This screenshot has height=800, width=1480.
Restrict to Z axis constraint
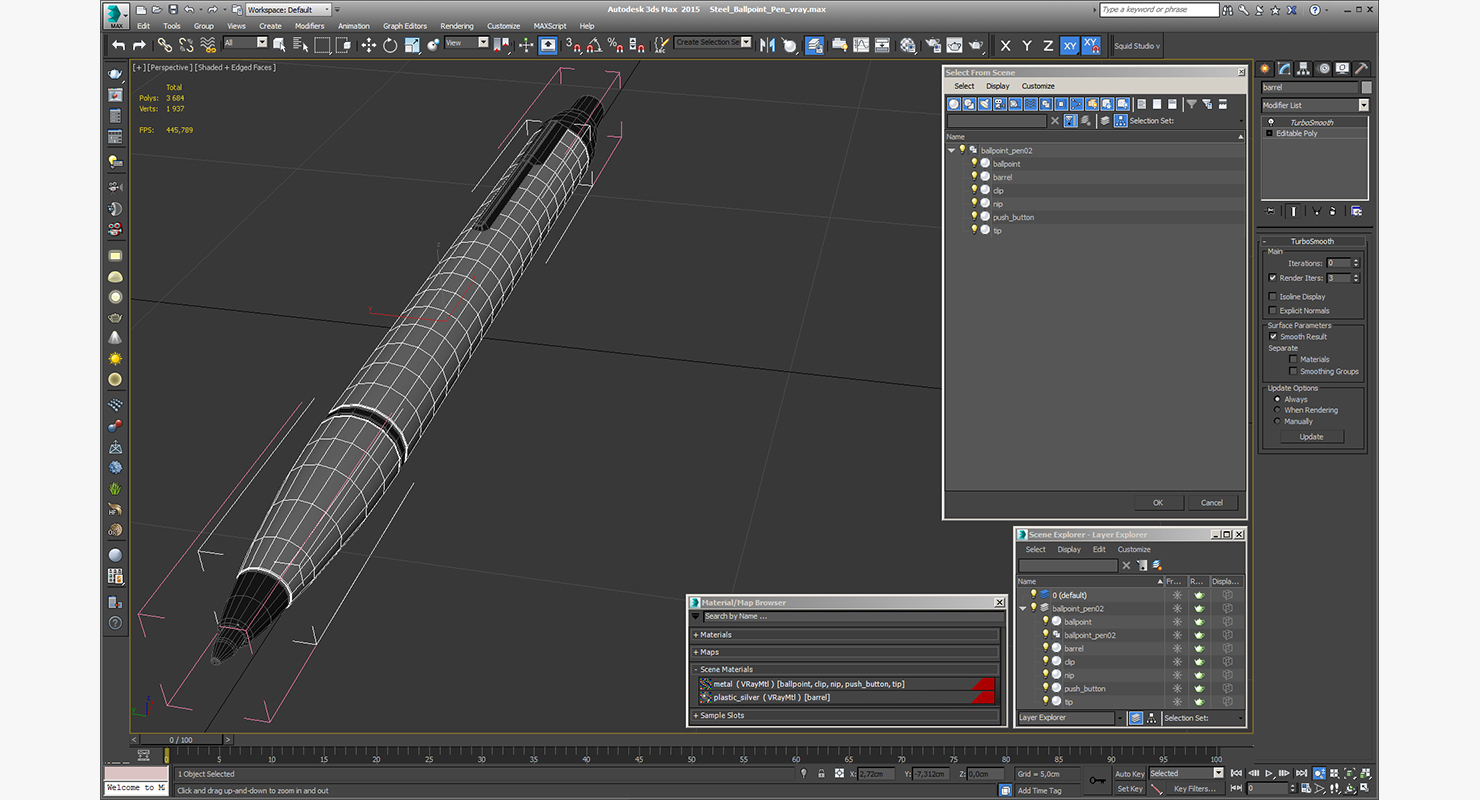(x=1048, y=46)
